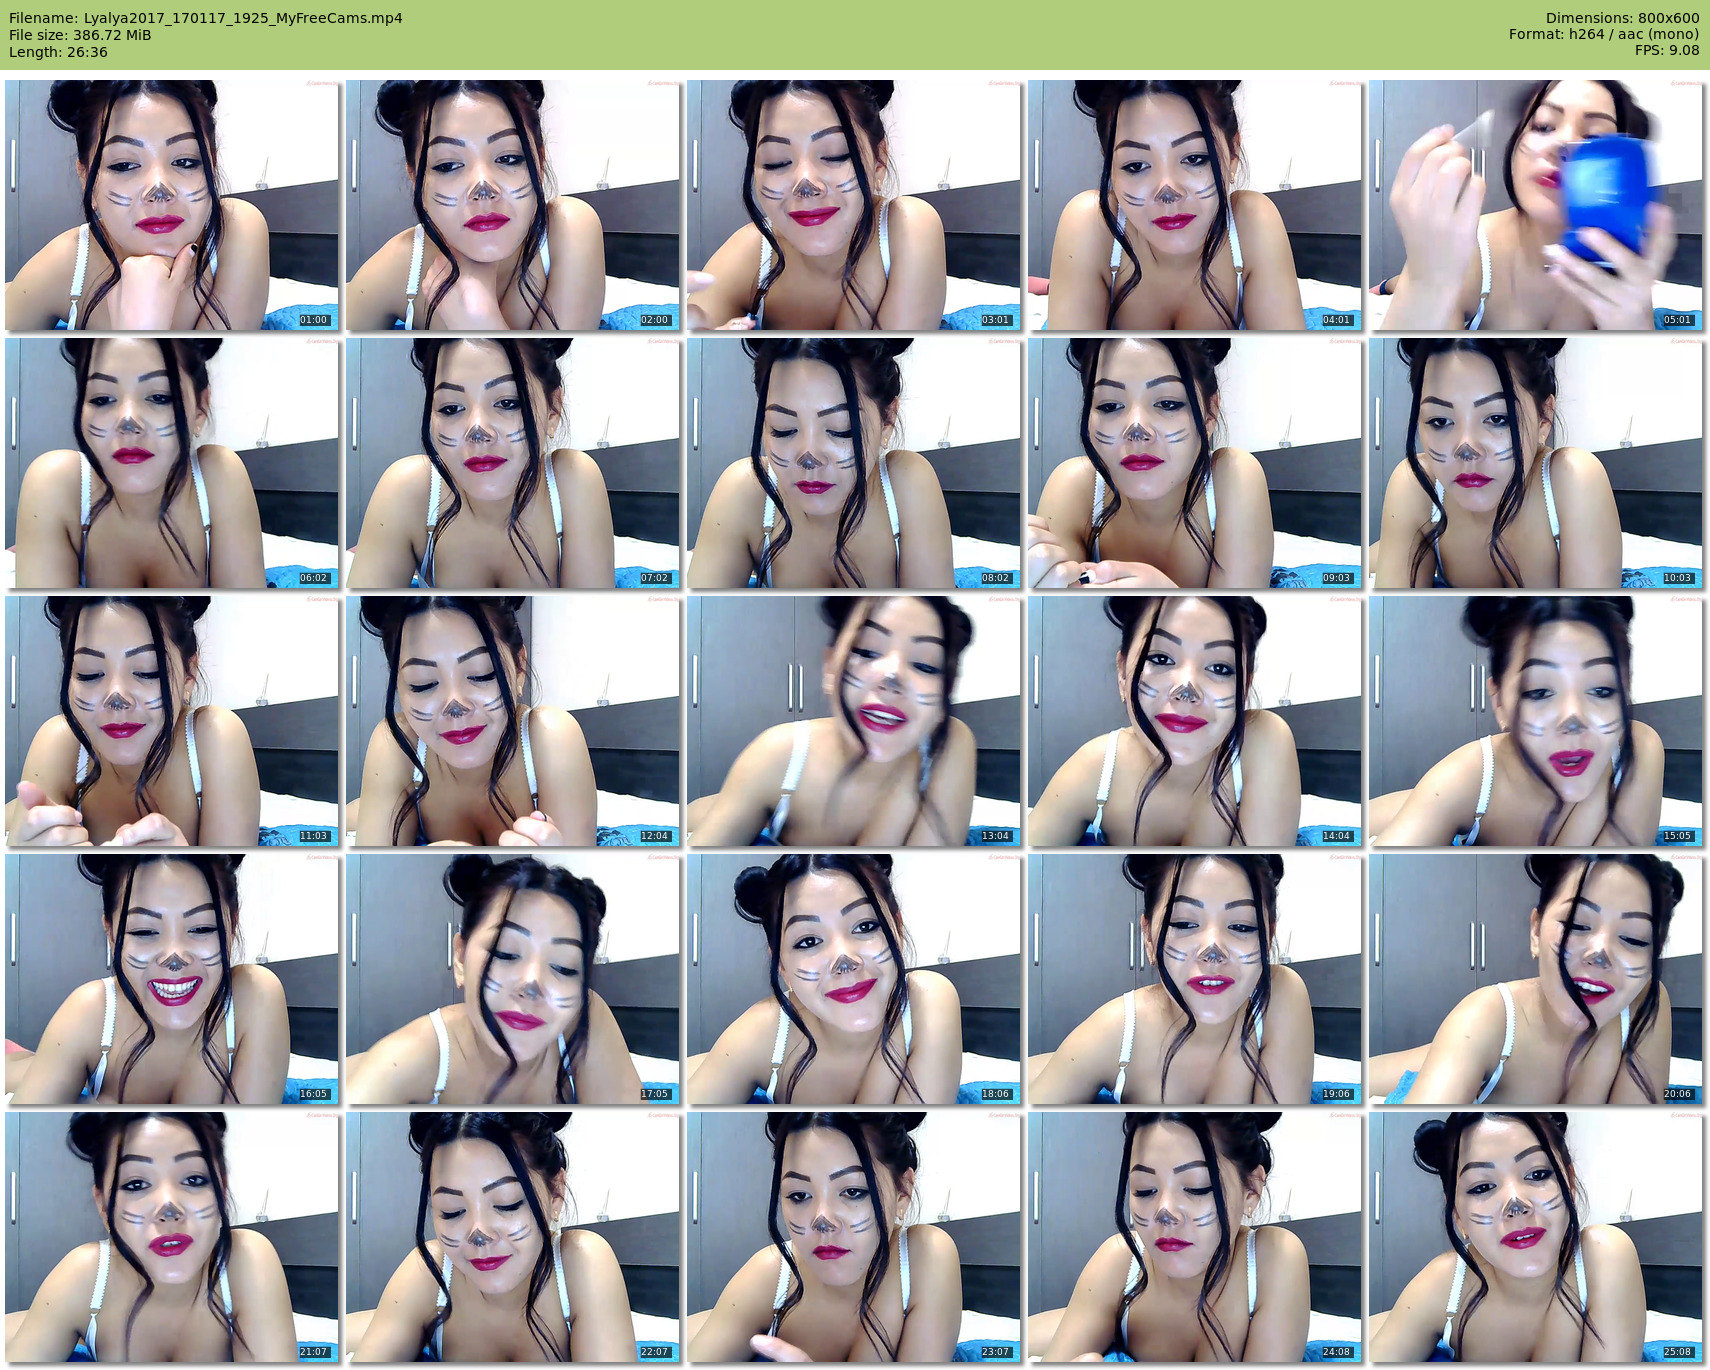Image resolution: width=1710 pixels, height=1370 pixels.
Task: Click the frame stamped 07:02
Action: click(x=513, y=463)
